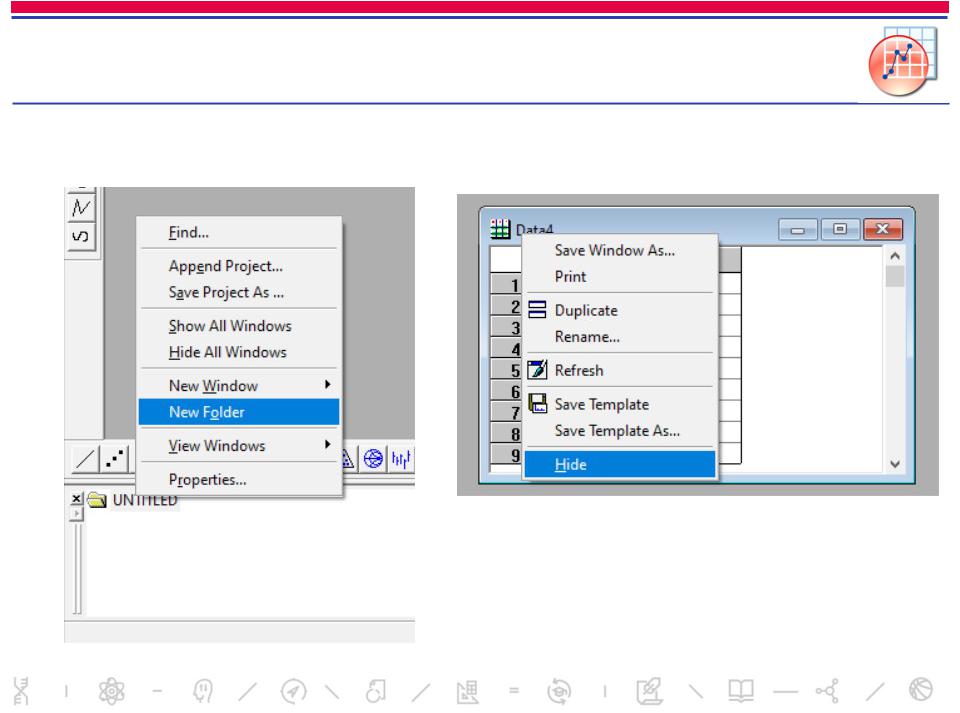Click the Origin logo at top right
The image size is (960, 713).
pyautogui.click(x=902, y=61)
